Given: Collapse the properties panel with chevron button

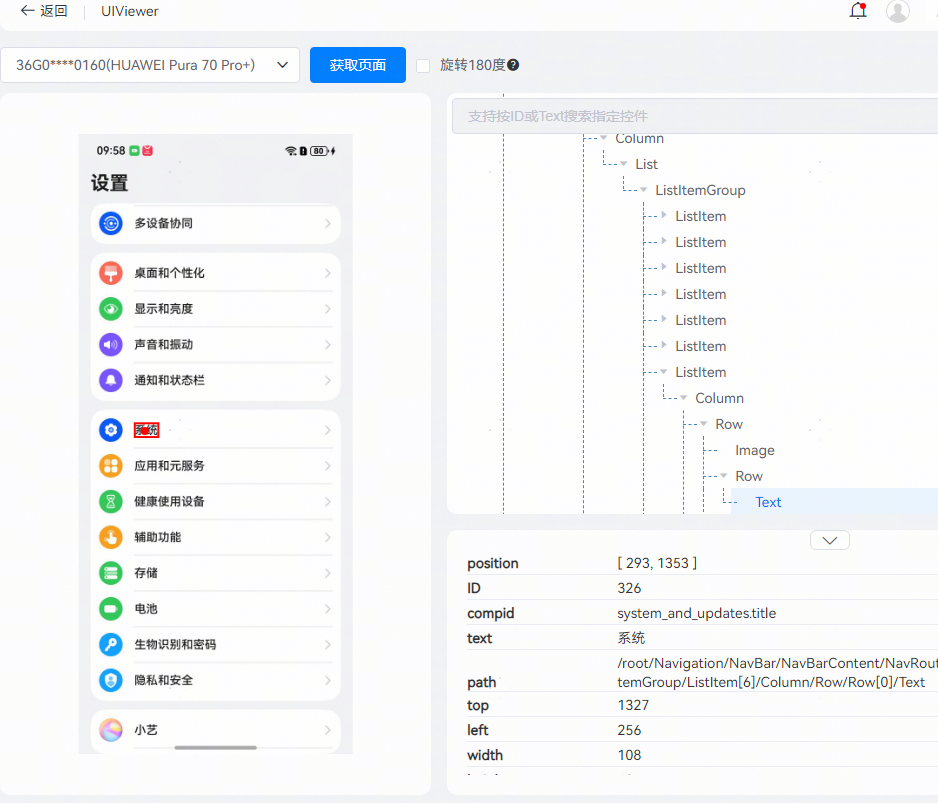Looking at the screenshot, I should point(829,540).
